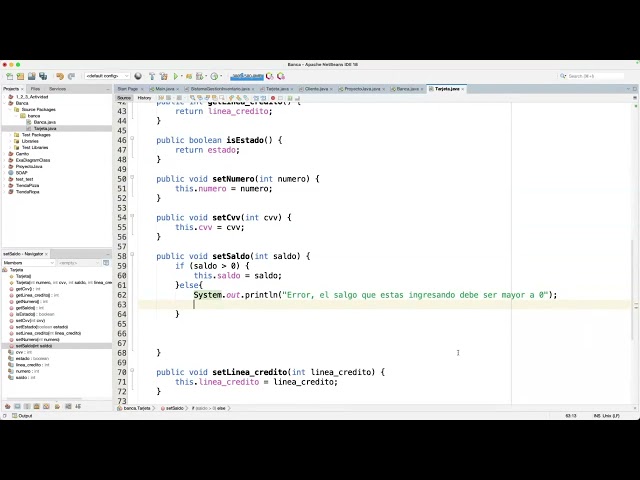Select the ExaDiagramClass project

point(33,160)
